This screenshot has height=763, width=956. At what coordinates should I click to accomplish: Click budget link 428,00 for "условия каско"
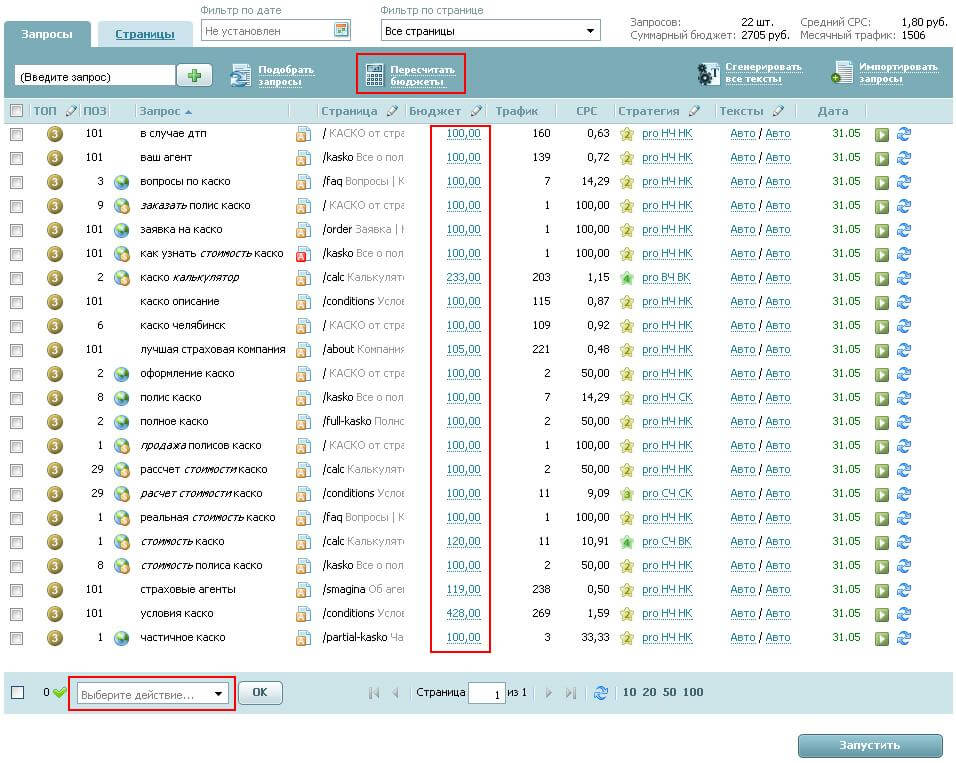[x=463, y=614]
